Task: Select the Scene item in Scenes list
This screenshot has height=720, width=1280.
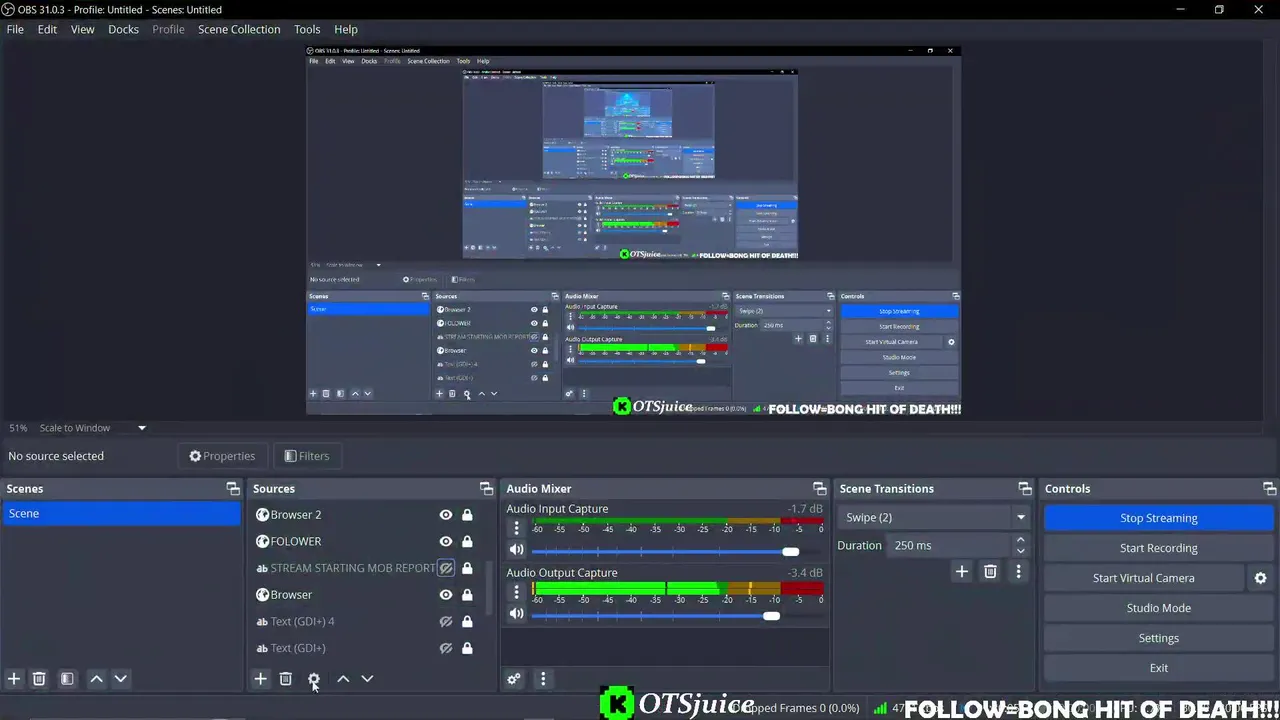Action: [121, 514]
